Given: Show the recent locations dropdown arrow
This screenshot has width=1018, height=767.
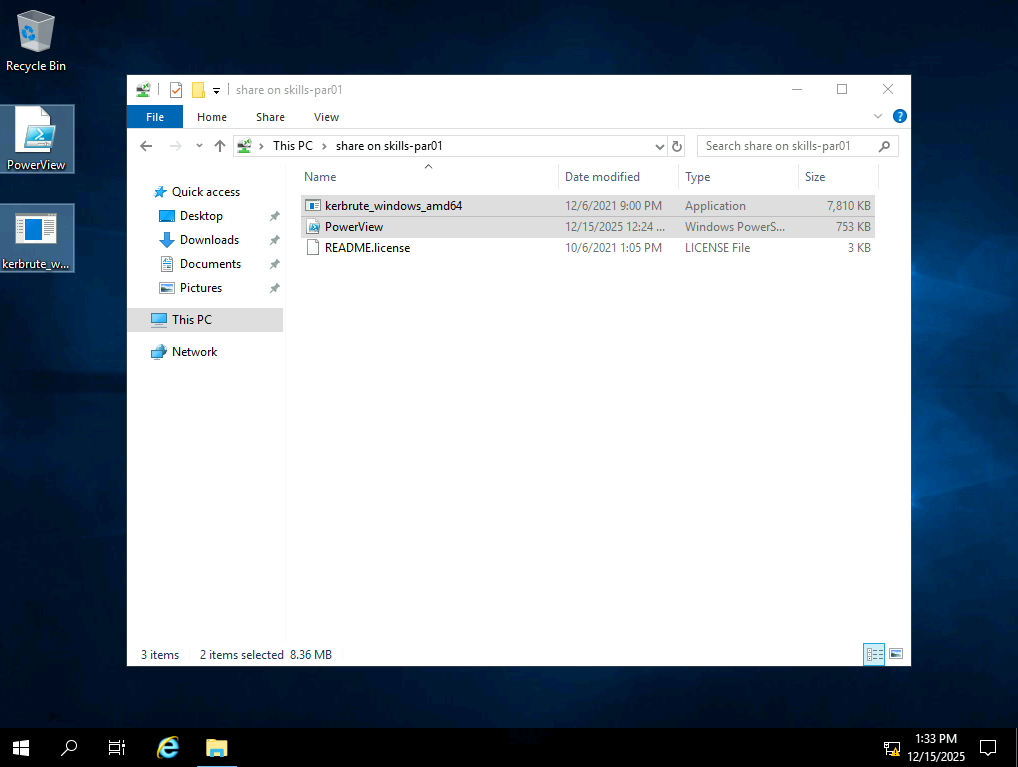Looking at the screenshot, I should (198, 146).
